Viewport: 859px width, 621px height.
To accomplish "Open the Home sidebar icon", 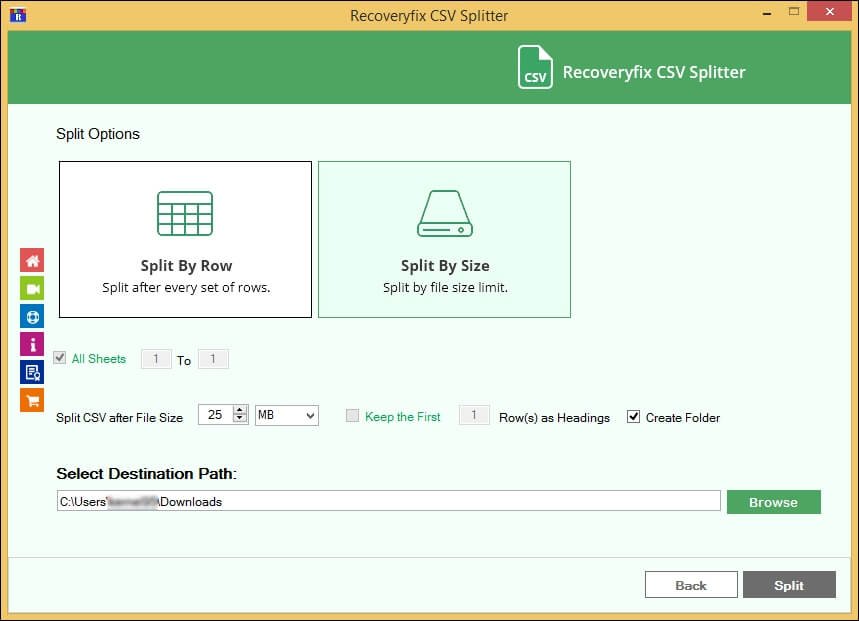I will click(32, 260).
